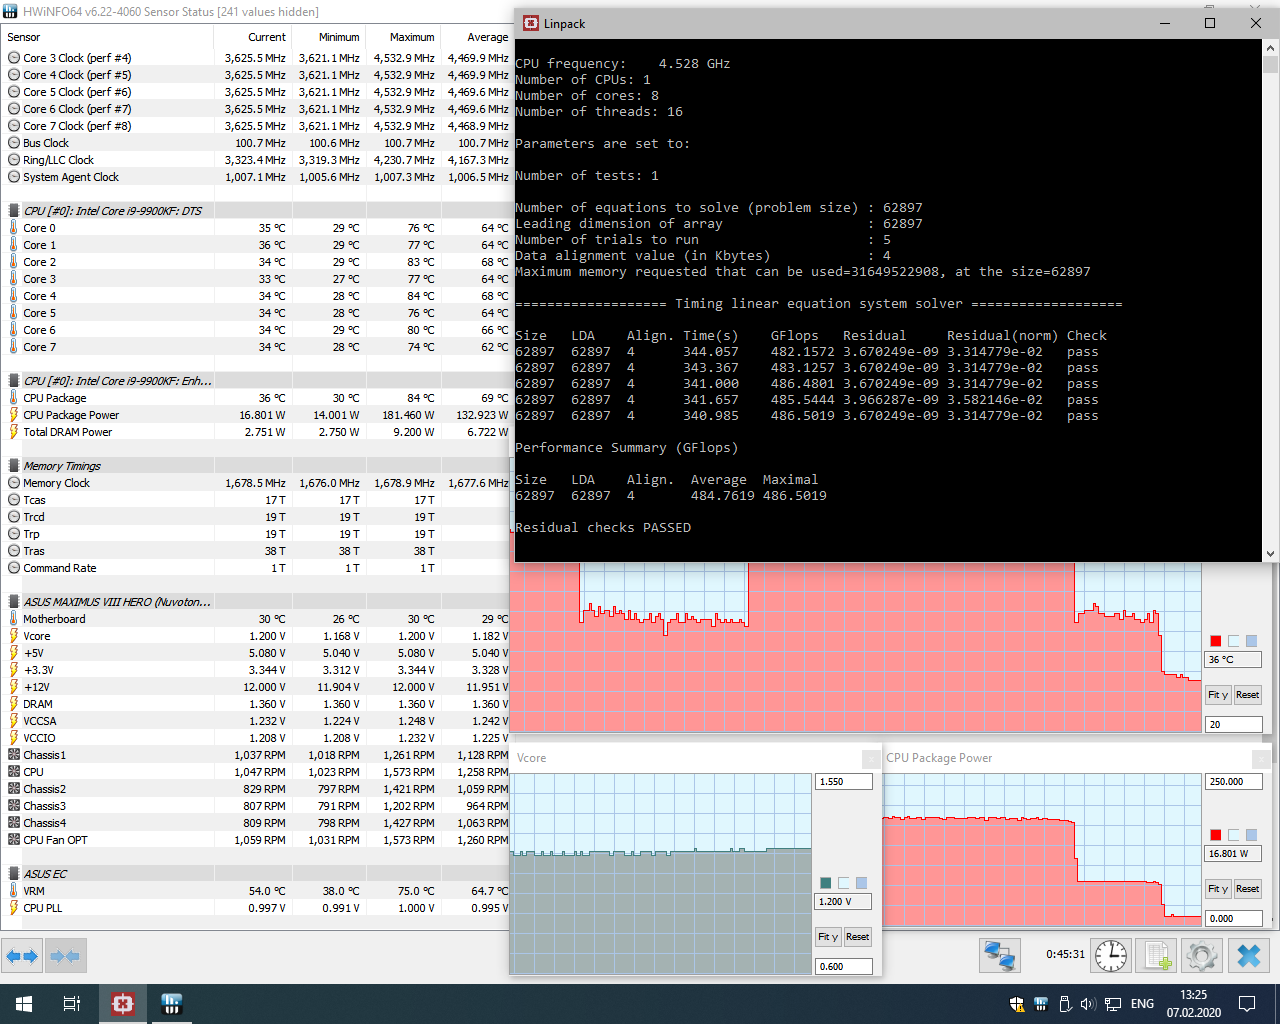This screenshot has height=1024, width=1280.
Task: Click the Linpack window title icon
Action: 530,23
